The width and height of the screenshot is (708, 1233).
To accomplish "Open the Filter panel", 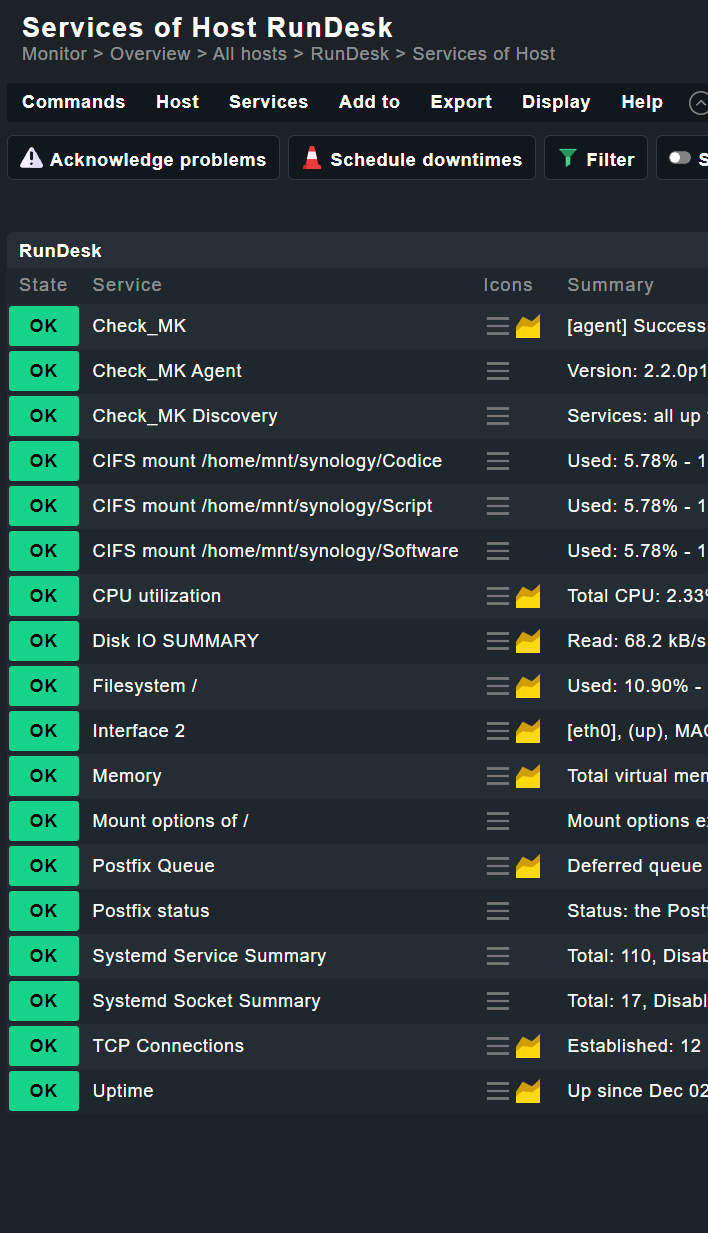I will point(596,159).
